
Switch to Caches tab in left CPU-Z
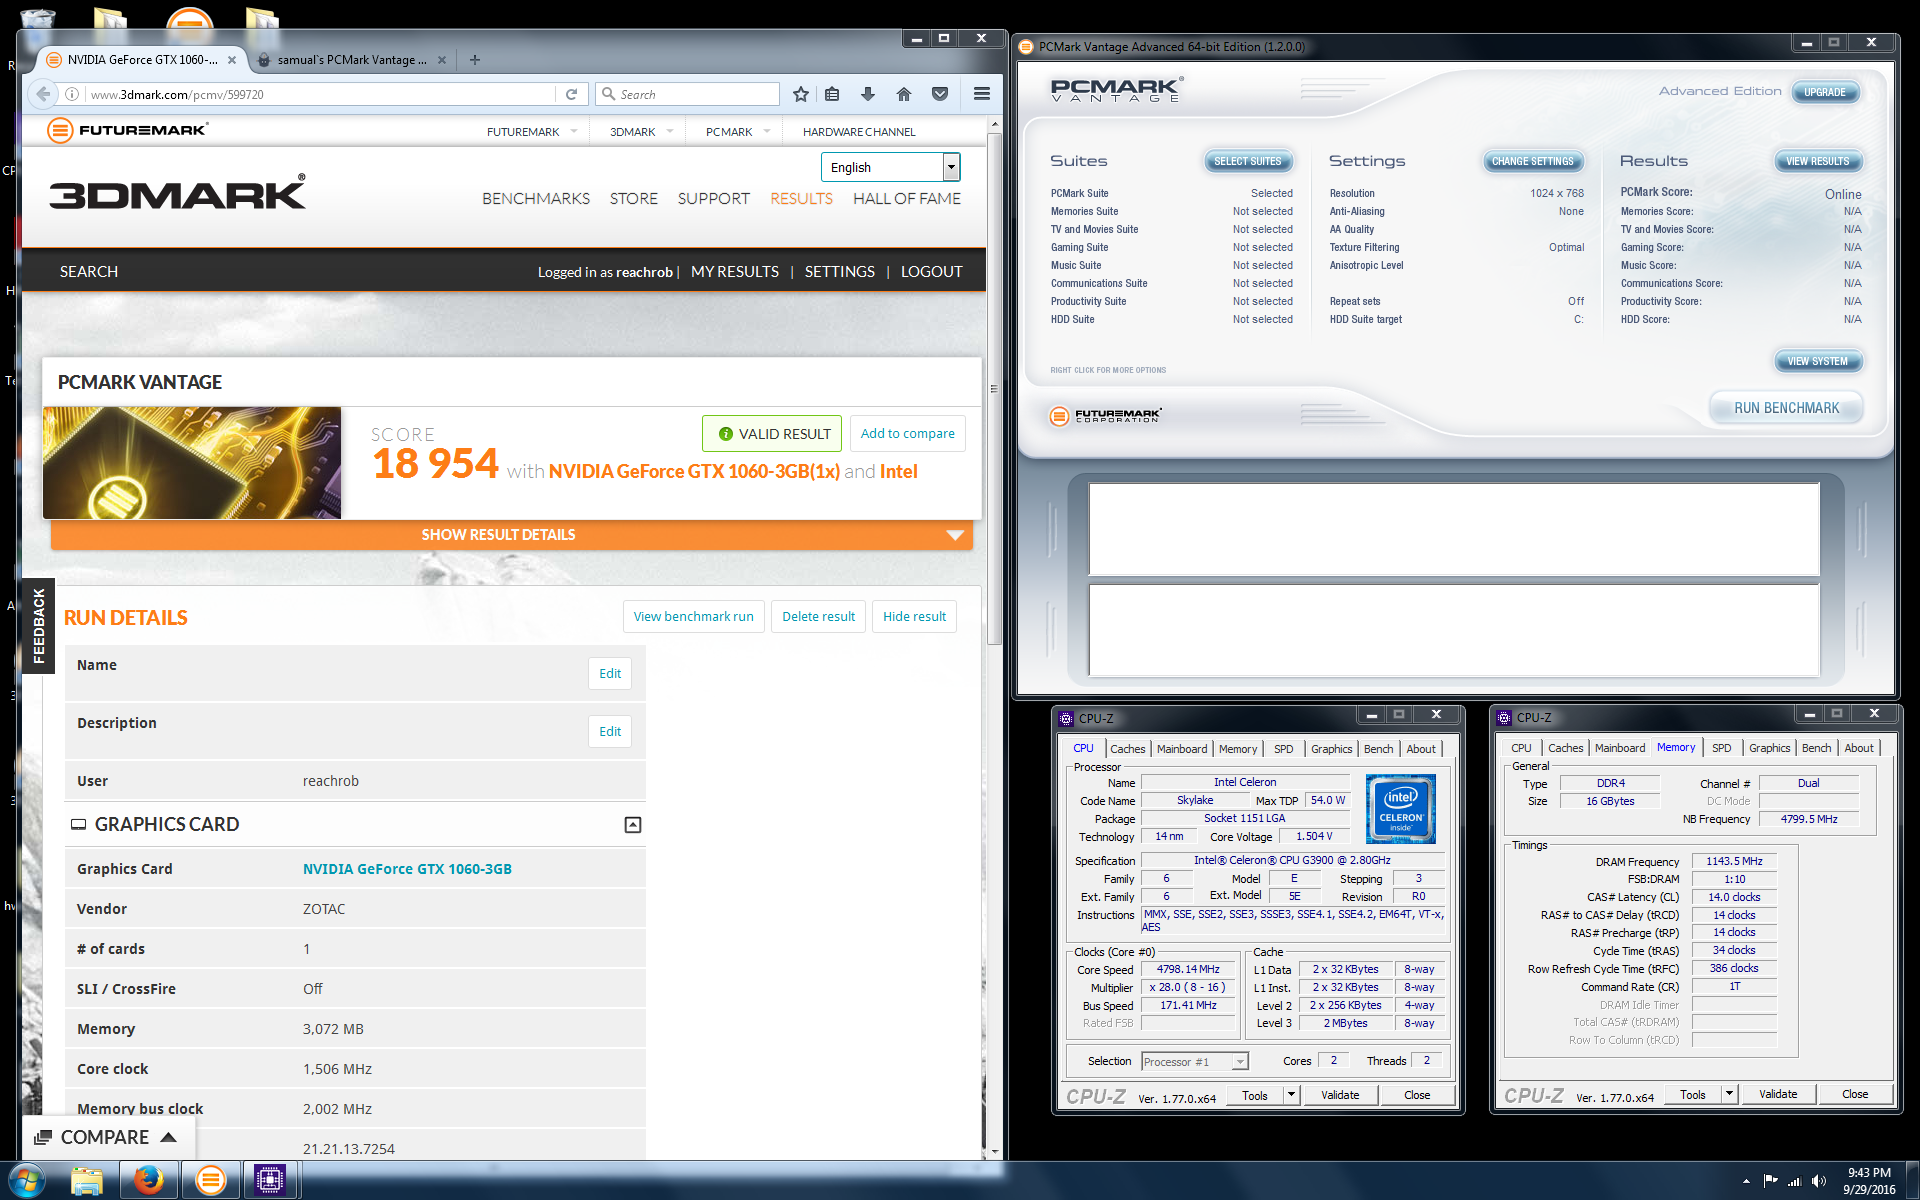[1128, 749]
